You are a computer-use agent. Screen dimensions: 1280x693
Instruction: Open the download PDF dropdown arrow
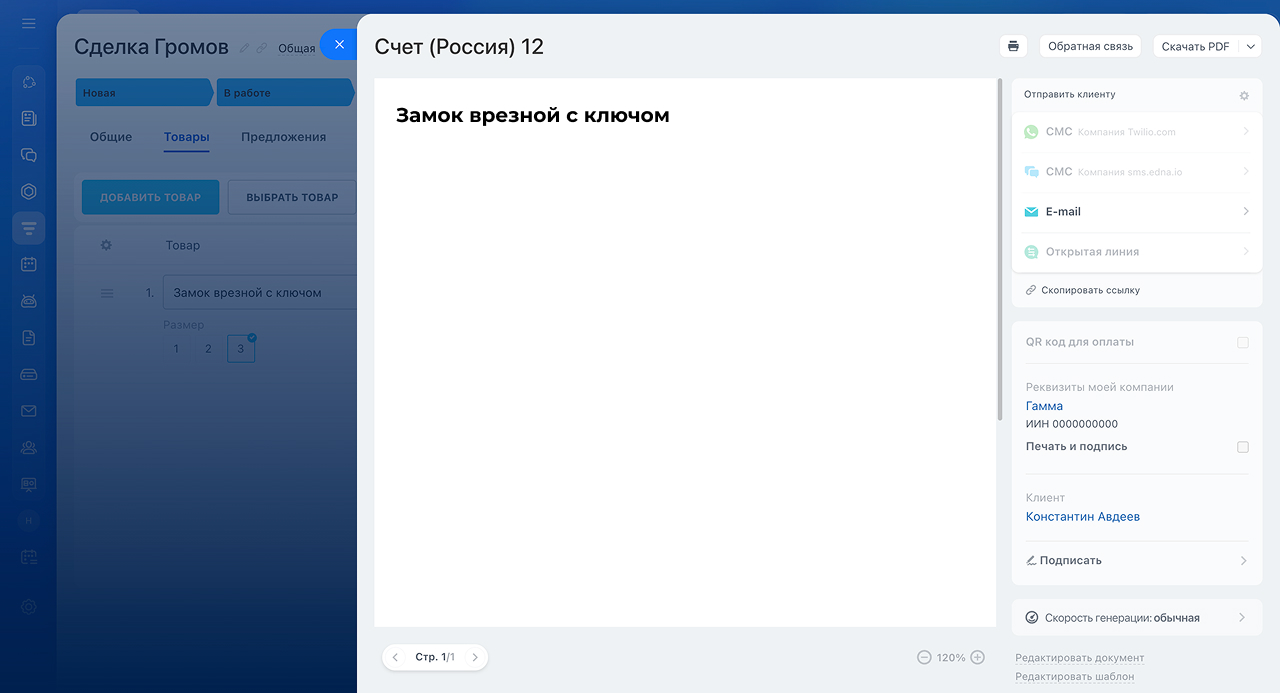[1251, 46]
